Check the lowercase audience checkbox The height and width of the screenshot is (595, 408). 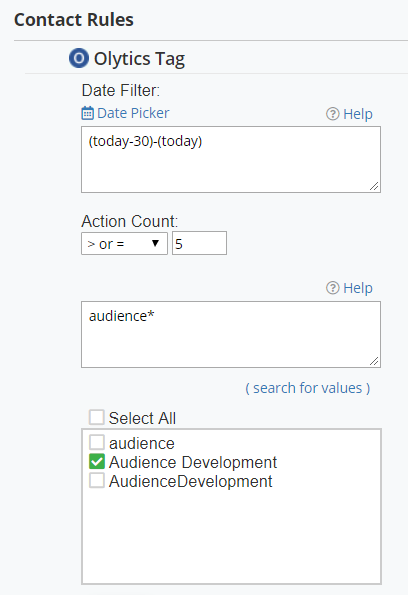pos(96,442)
